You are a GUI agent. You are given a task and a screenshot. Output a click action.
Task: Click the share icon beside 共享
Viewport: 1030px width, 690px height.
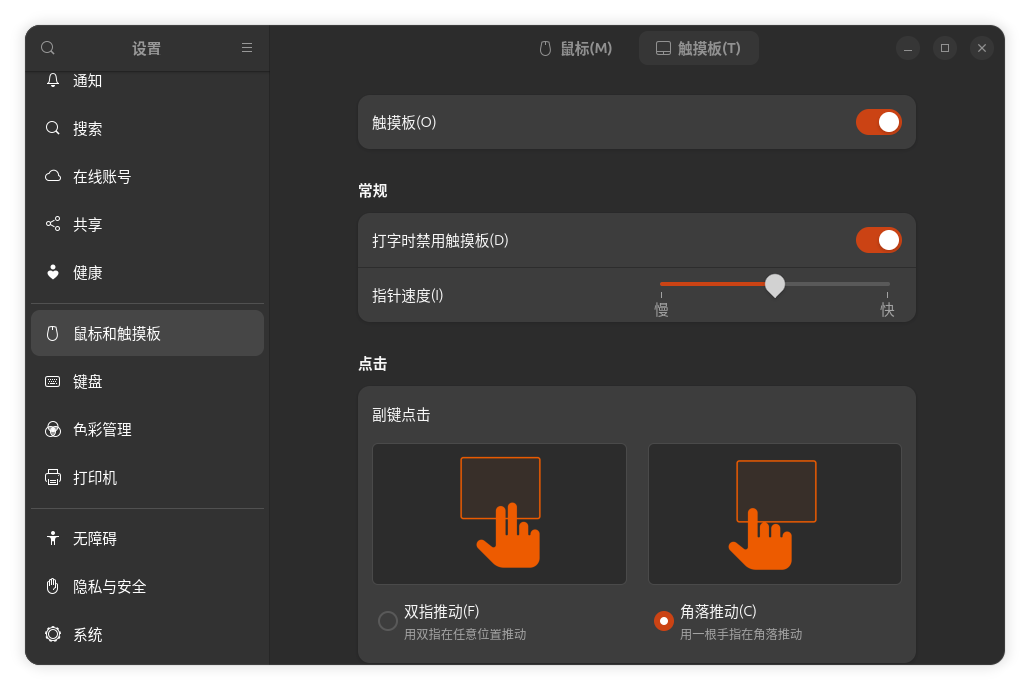(x=53, y=224)
